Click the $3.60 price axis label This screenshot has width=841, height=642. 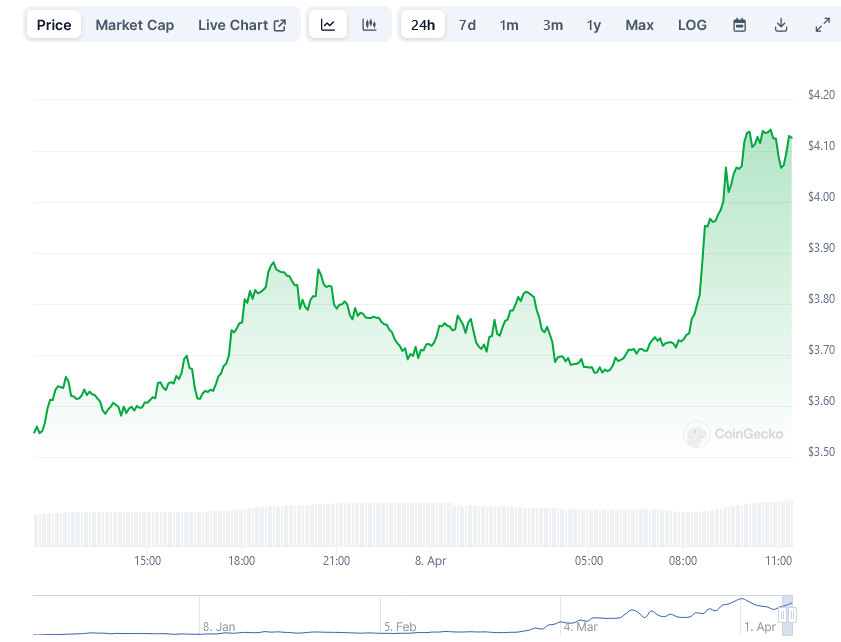click(821, 401)
